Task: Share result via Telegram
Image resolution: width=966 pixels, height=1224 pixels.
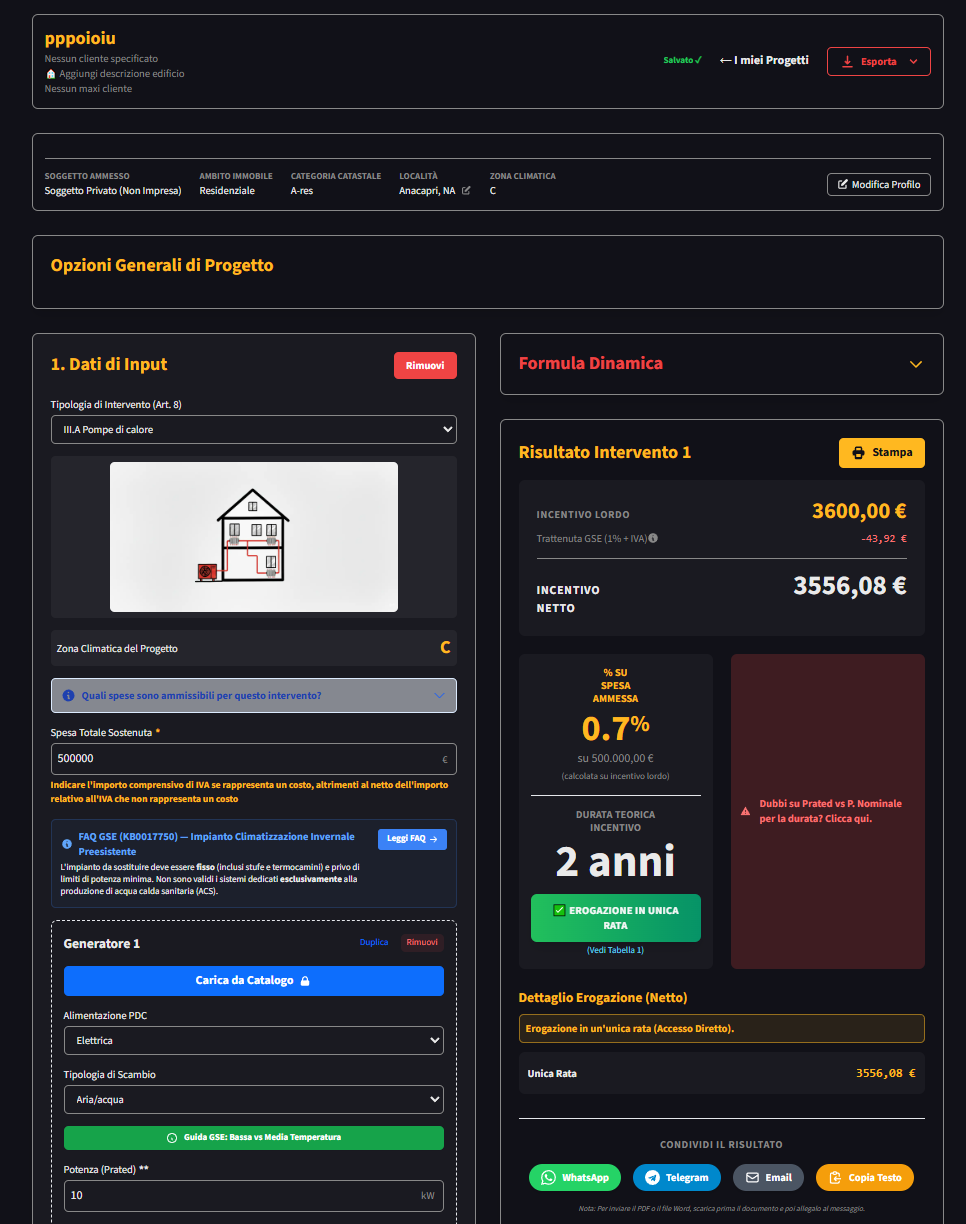Action: pos(677,1177)
